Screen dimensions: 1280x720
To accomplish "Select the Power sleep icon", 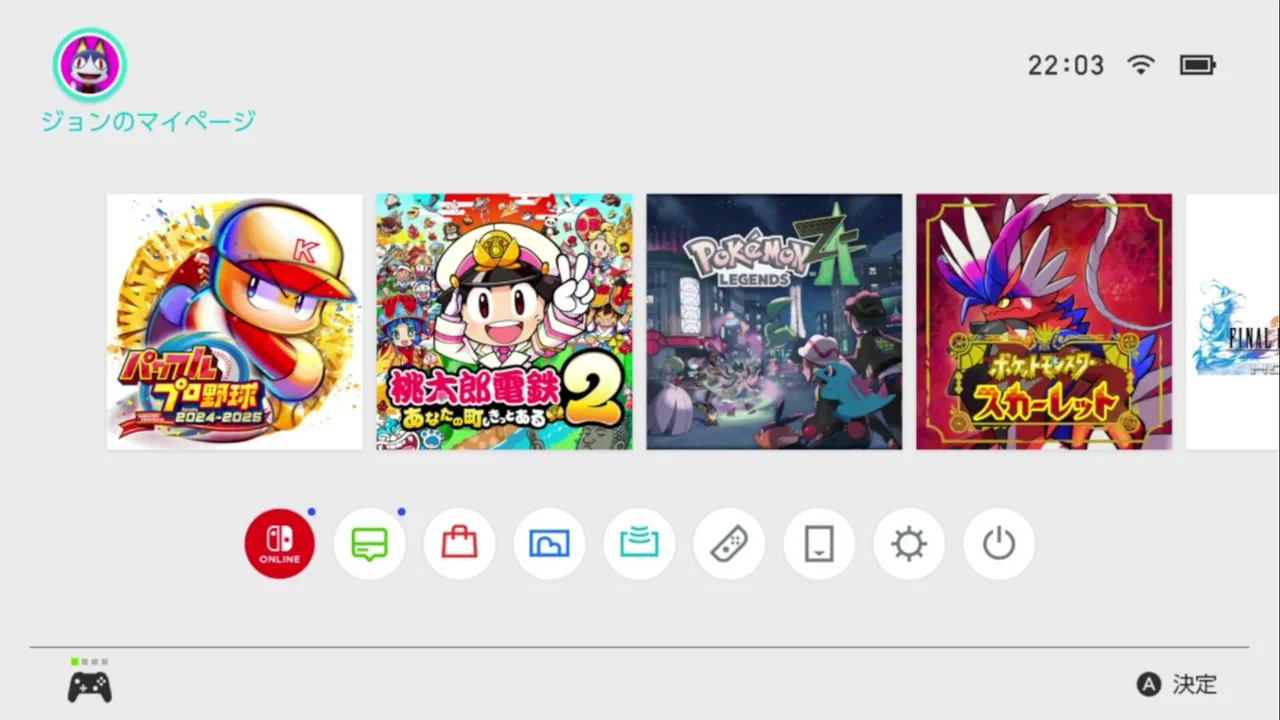I will [x=999, y=544].
